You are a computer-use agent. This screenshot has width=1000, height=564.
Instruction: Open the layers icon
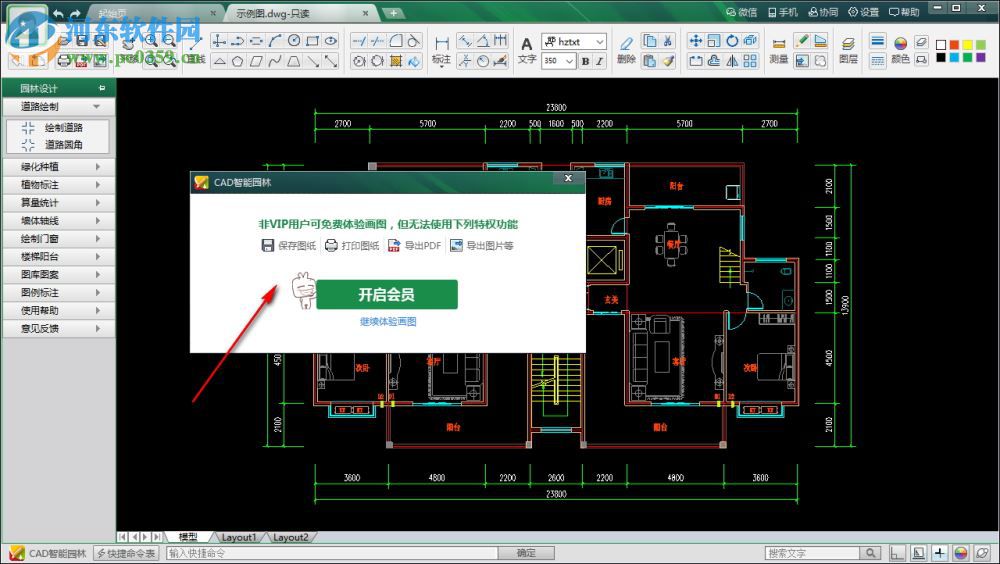[848, 43]
